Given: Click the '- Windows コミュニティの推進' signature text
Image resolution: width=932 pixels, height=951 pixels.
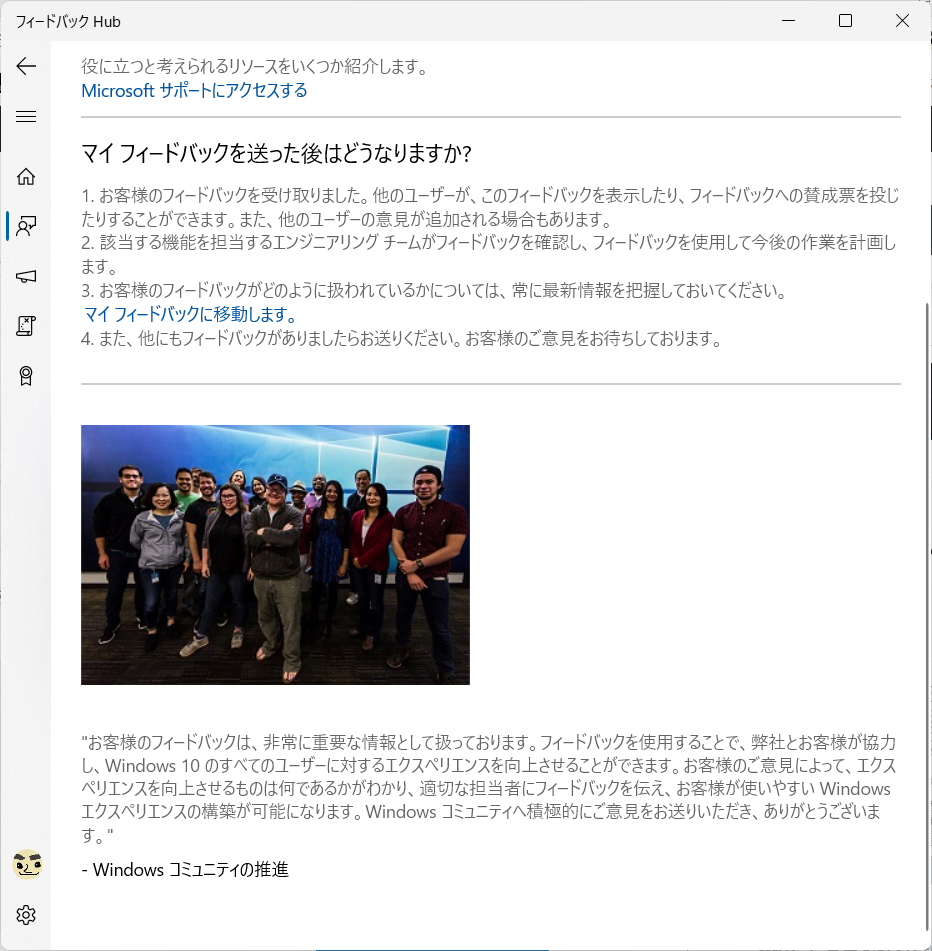Looking at the screenshot, I should (x=185, y=870).
